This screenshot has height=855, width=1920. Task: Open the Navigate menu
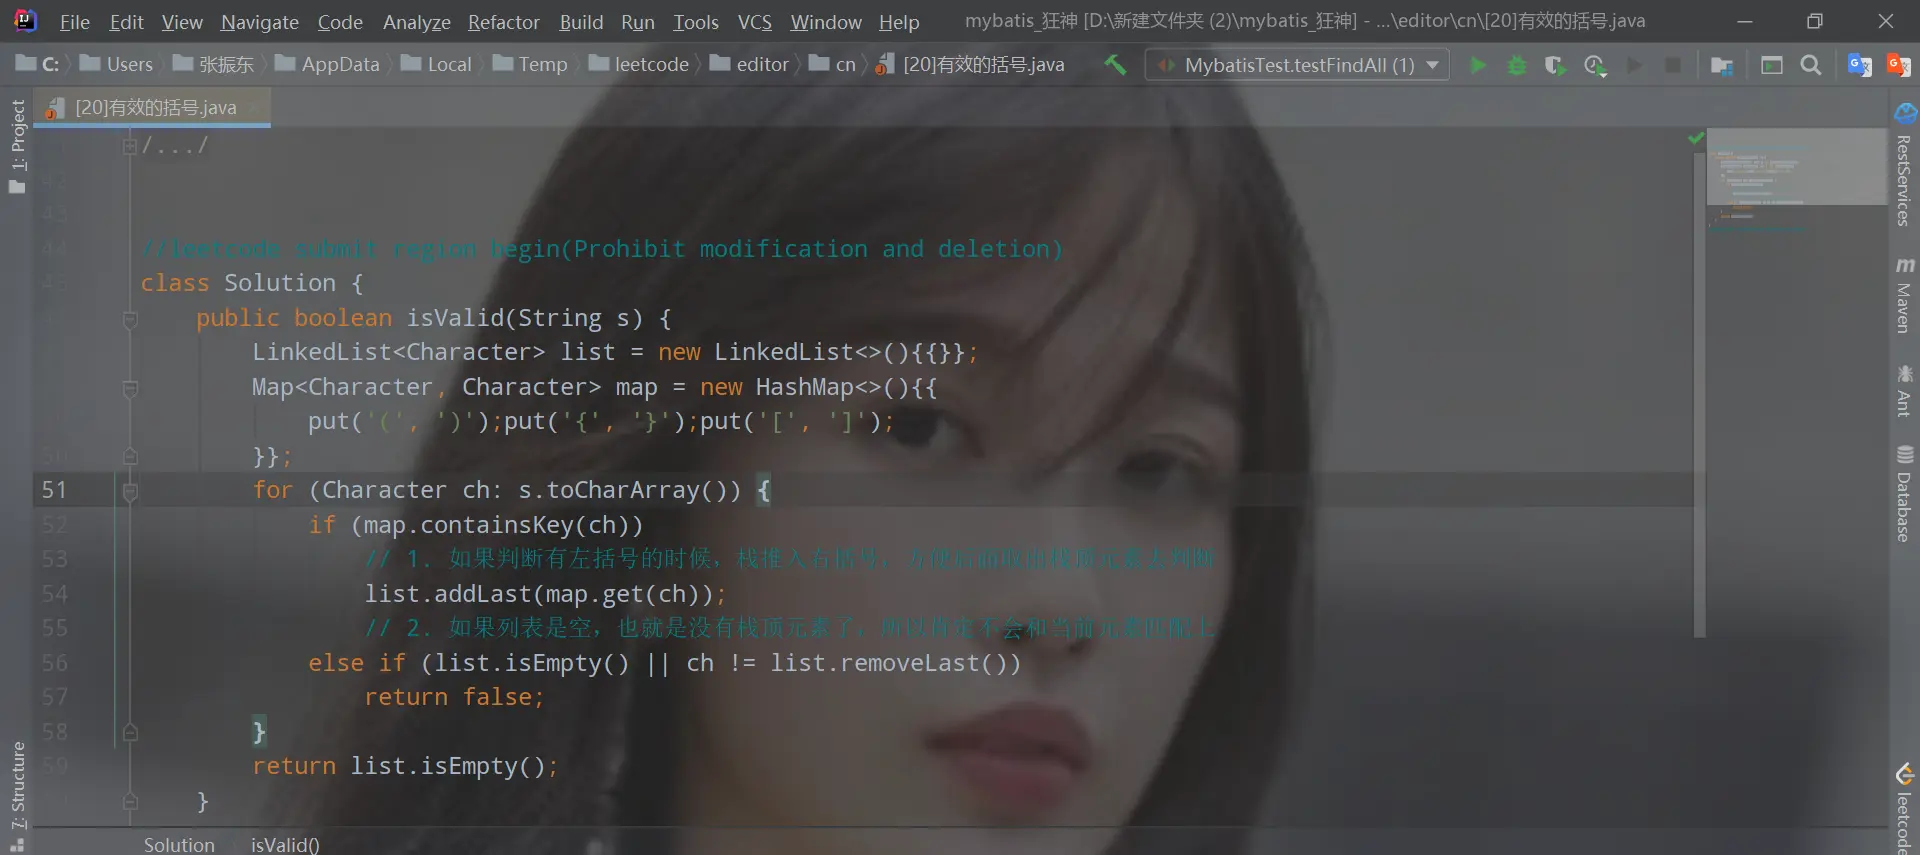click(x=260, y=22)
